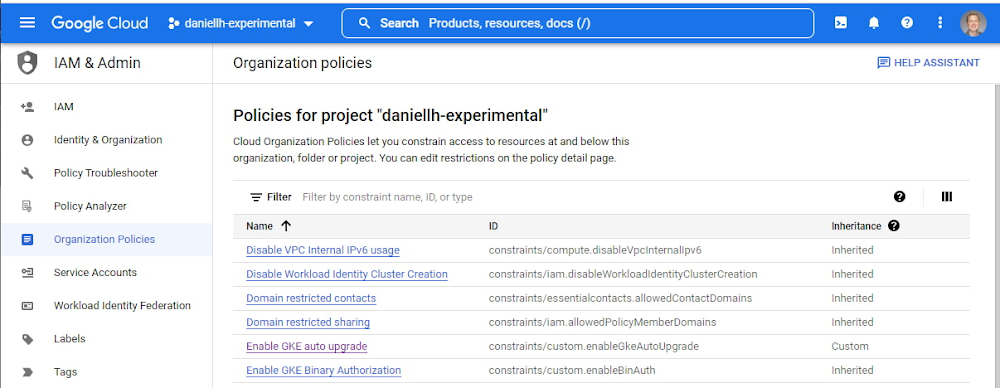
Task: Click the magnifier icon in search bar
Action: pyautogui.click(x=365, y=24)
